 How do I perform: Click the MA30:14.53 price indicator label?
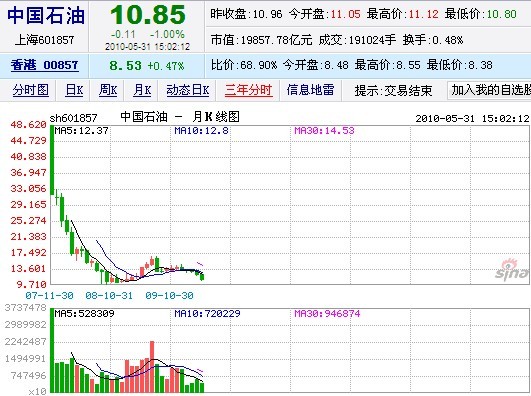click(324, 130)
